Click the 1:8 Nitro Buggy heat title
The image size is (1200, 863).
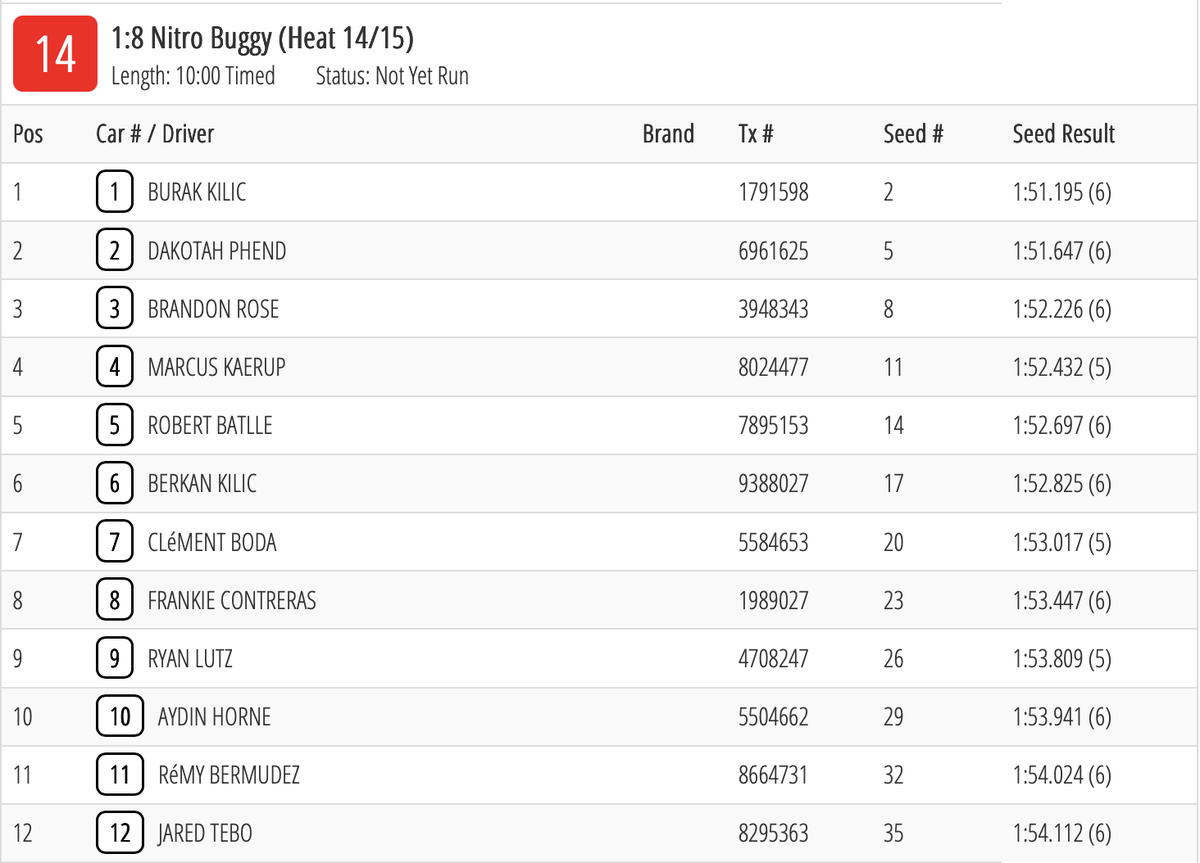tap(262, 38)
